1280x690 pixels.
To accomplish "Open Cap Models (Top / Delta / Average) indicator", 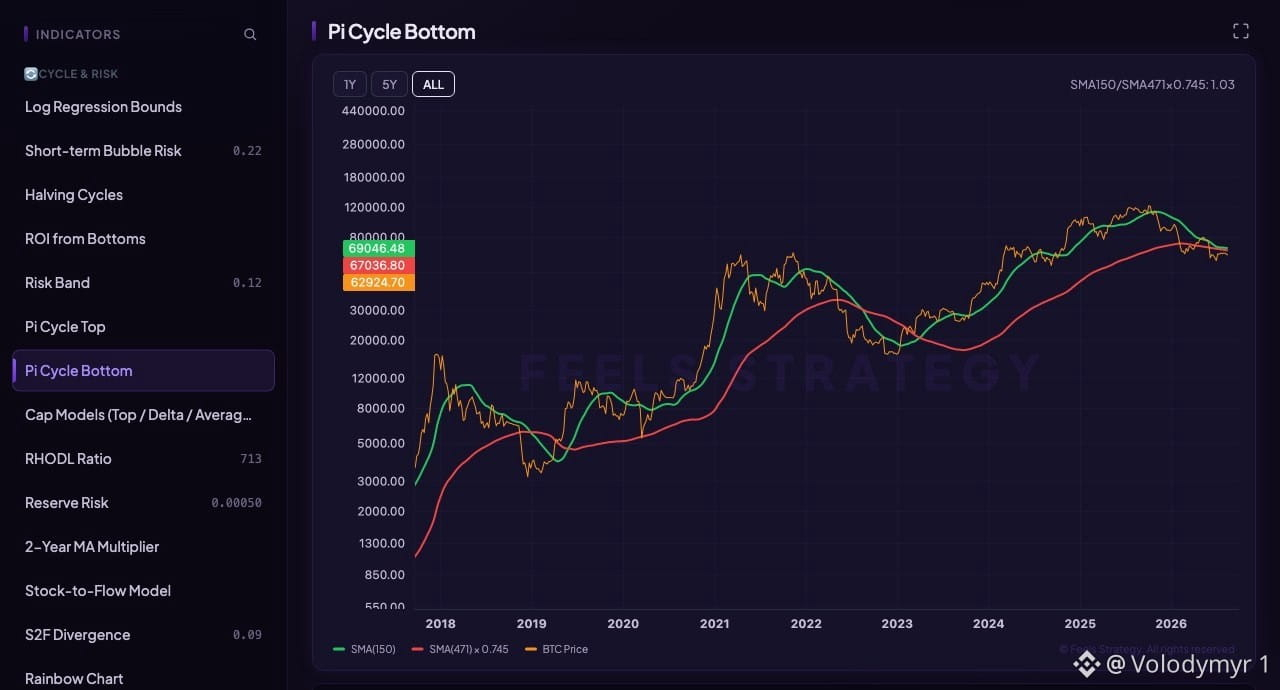I will (x=143, y=415).
